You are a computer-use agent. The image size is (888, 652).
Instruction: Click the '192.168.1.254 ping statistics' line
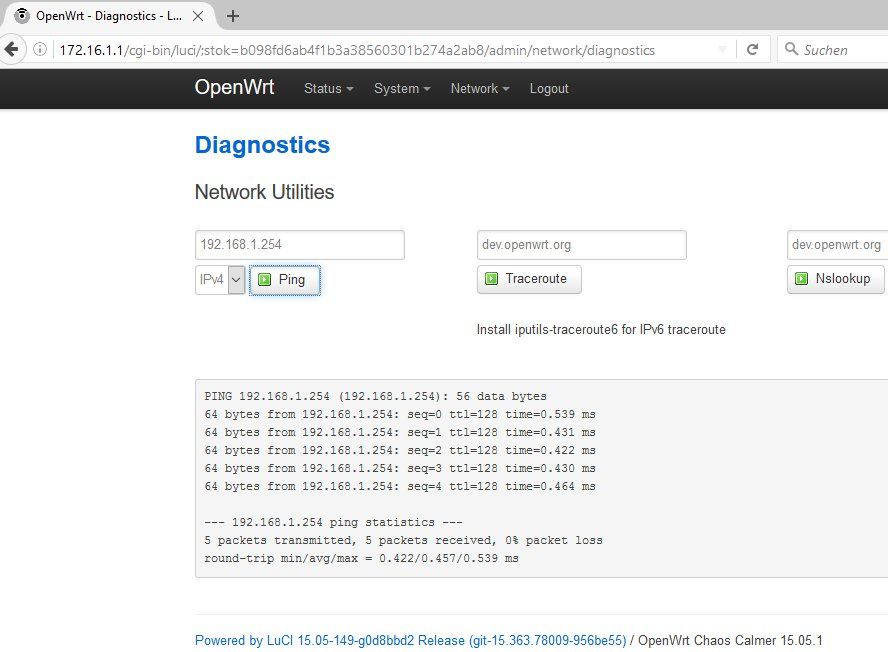[x=334, y=522]
